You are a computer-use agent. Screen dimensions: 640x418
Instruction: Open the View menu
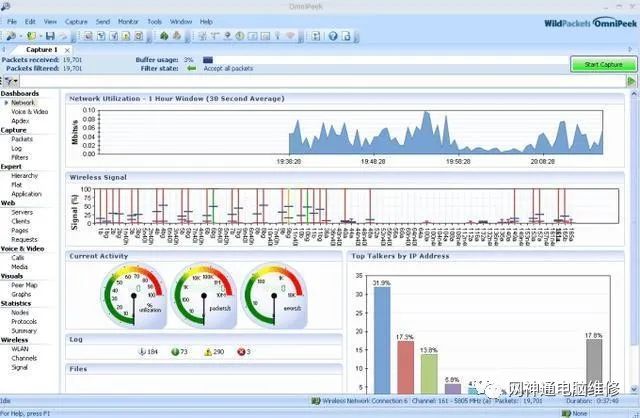tap(50, 22)
